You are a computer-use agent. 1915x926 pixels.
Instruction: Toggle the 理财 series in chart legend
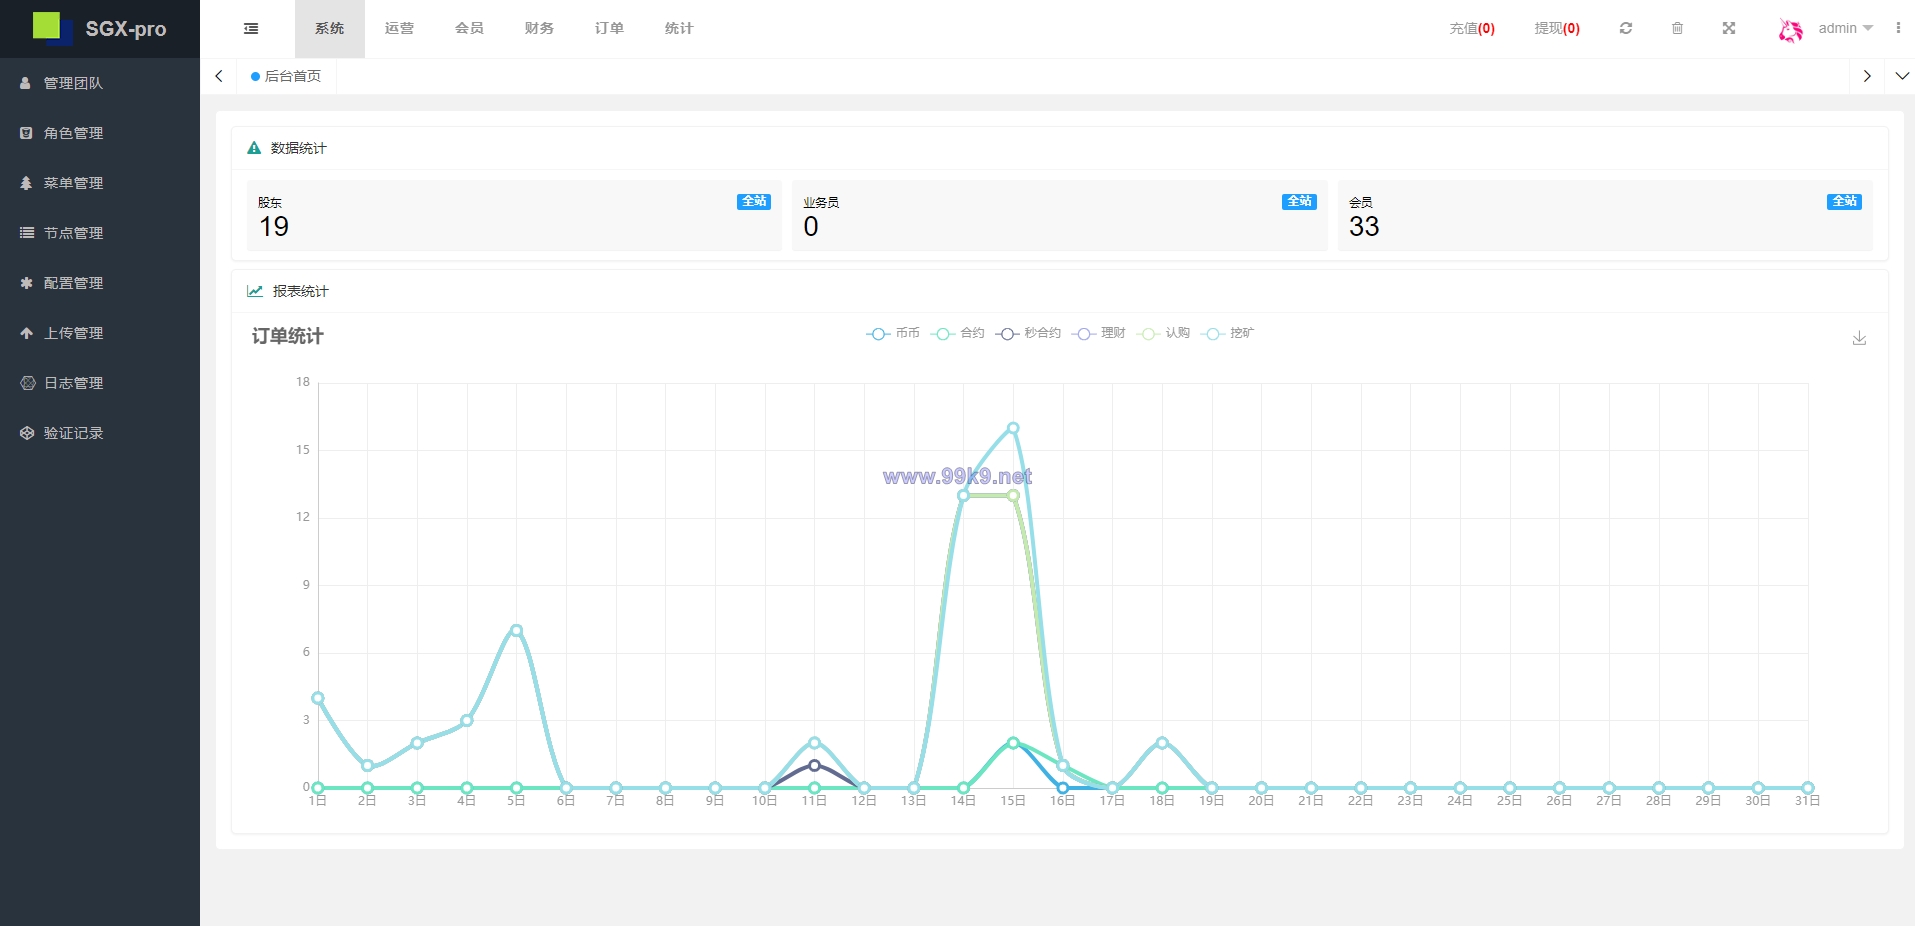[x=1098, y=333]
